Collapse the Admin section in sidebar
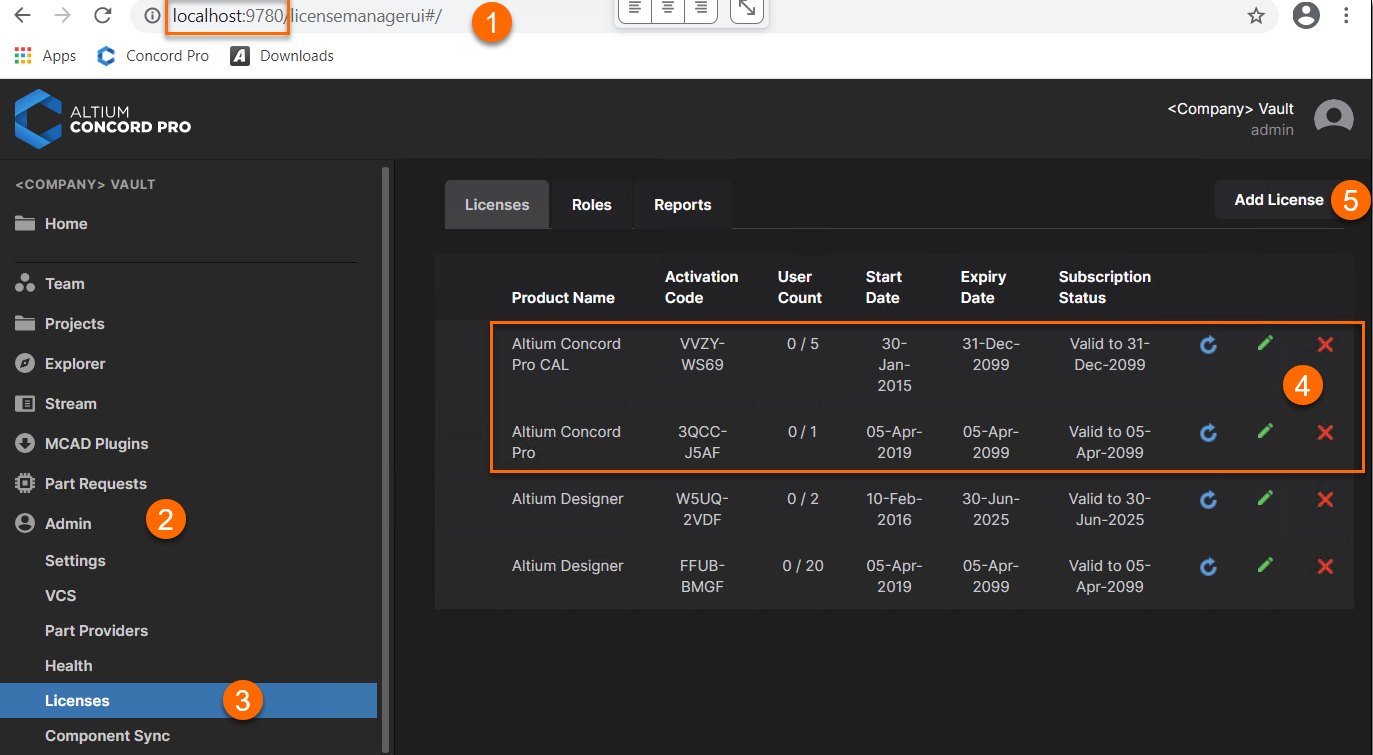This screenshot has width=1373, height=755. 68,524
